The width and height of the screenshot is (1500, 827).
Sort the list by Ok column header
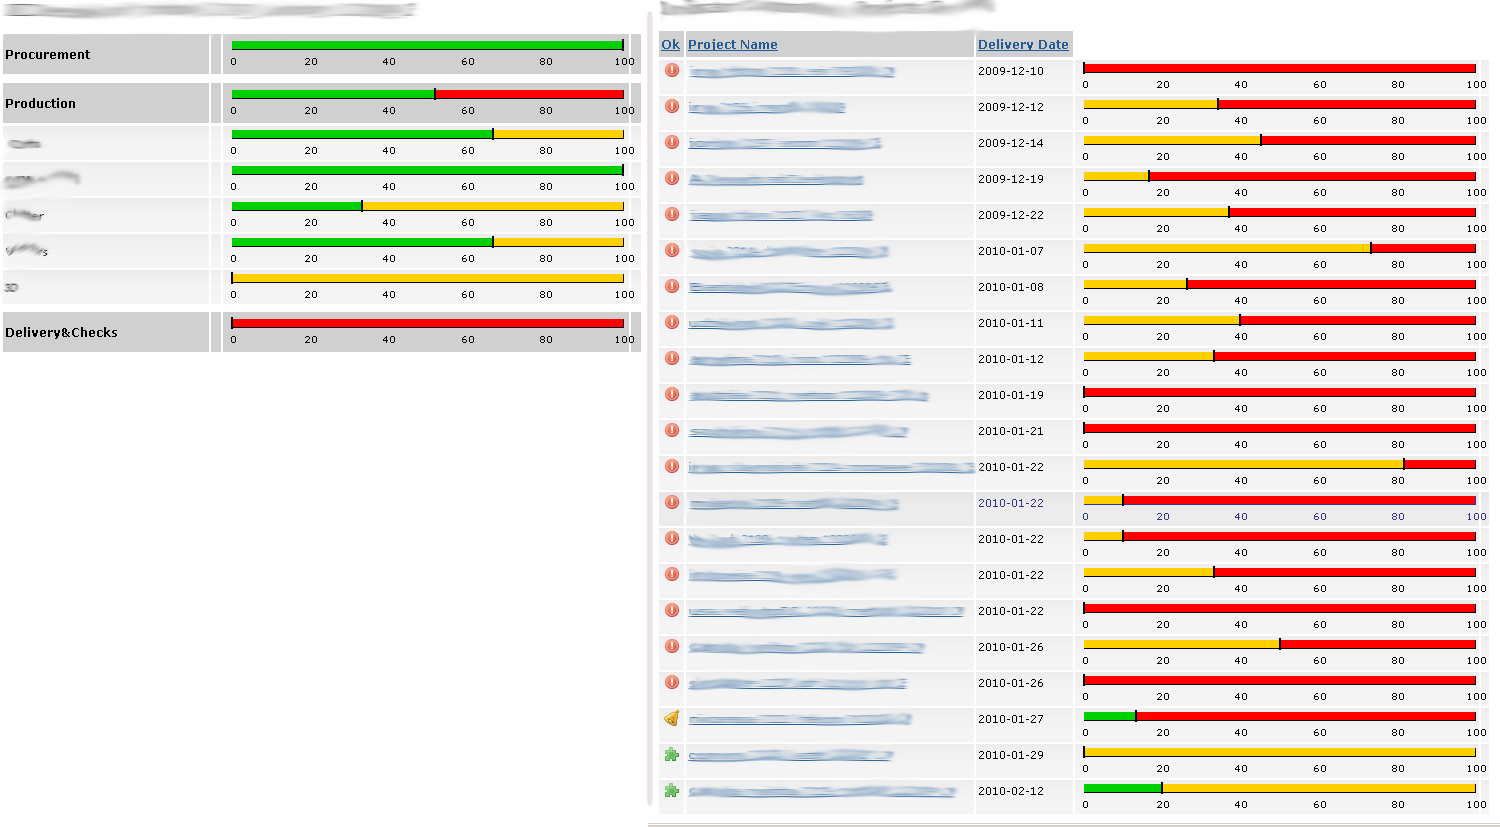pyautogui.click(x=670, y=45)
